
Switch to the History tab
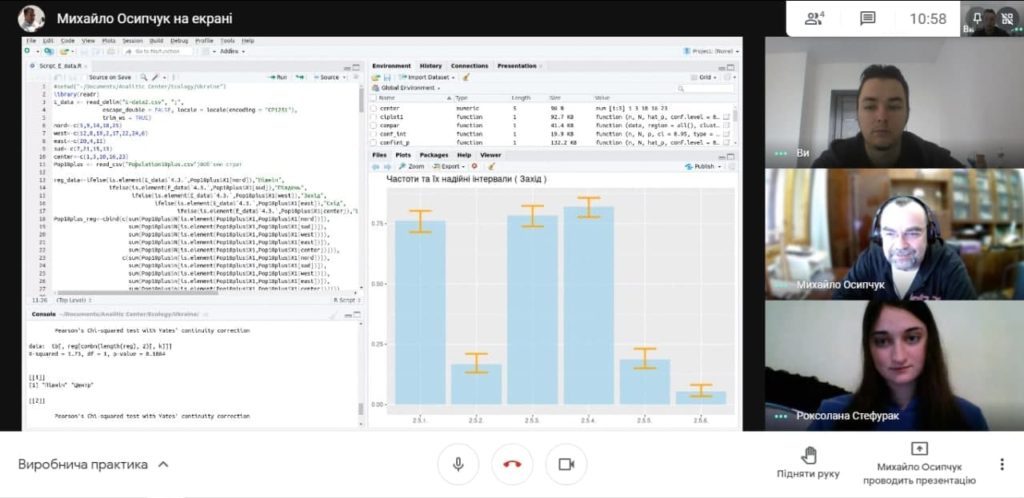pyautogui.click(x=430, y=66)
